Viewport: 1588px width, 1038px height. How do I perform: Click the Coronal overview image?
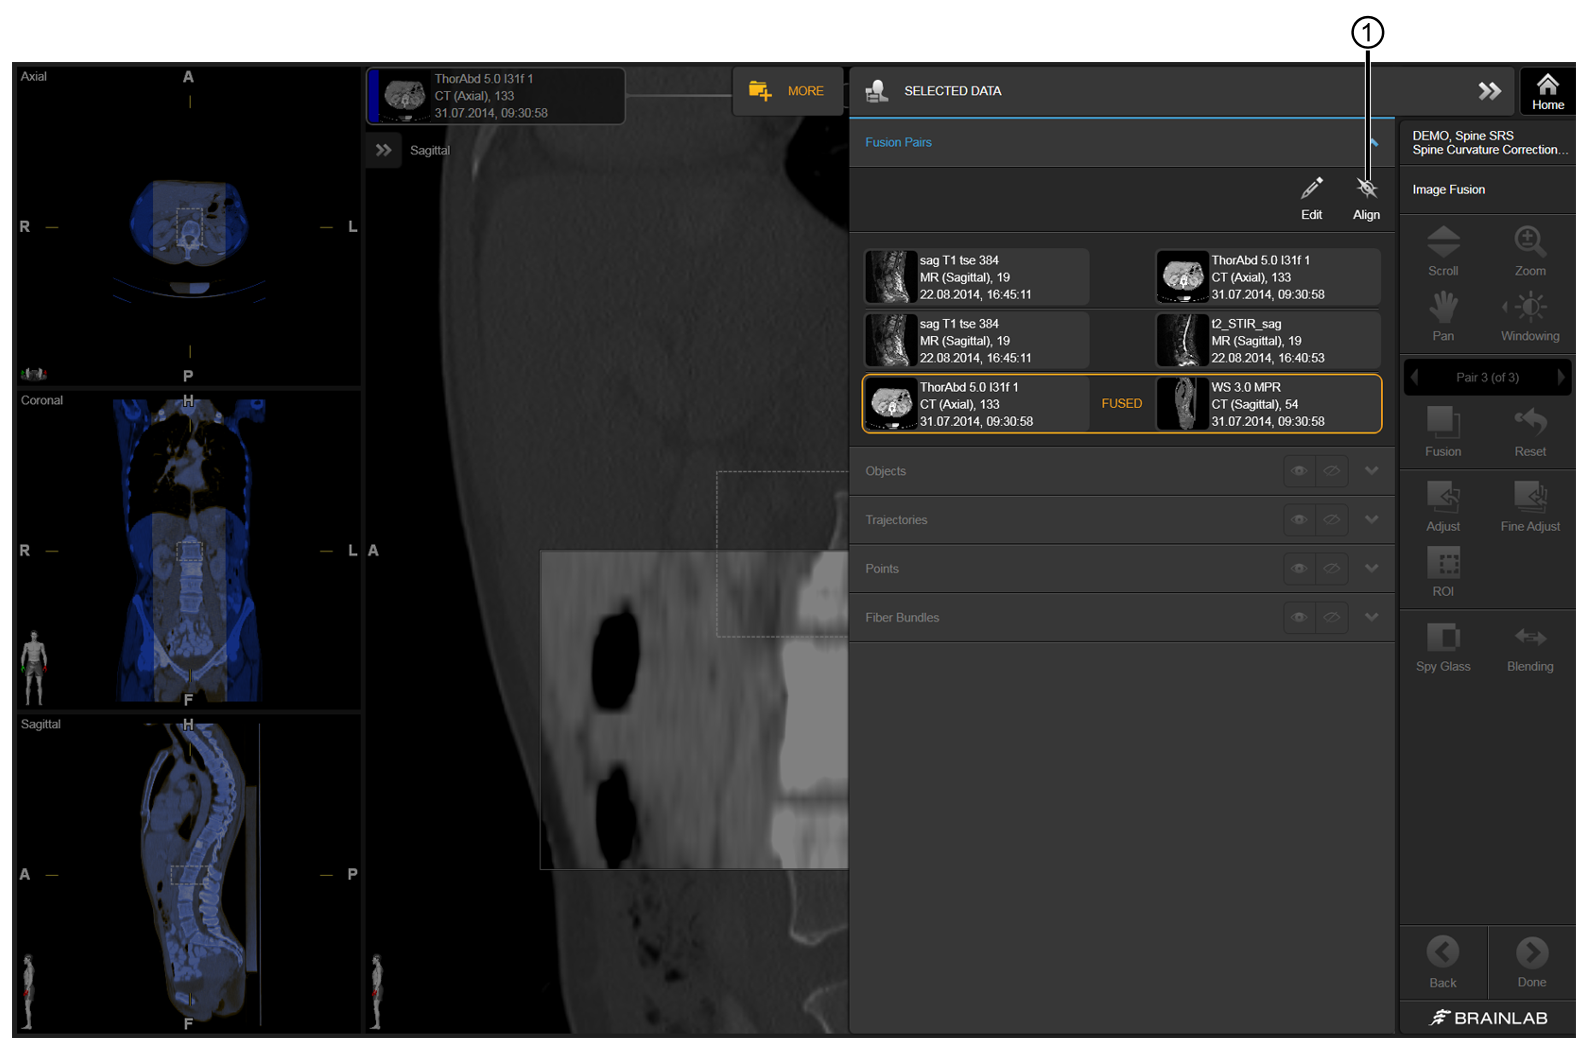188,550
